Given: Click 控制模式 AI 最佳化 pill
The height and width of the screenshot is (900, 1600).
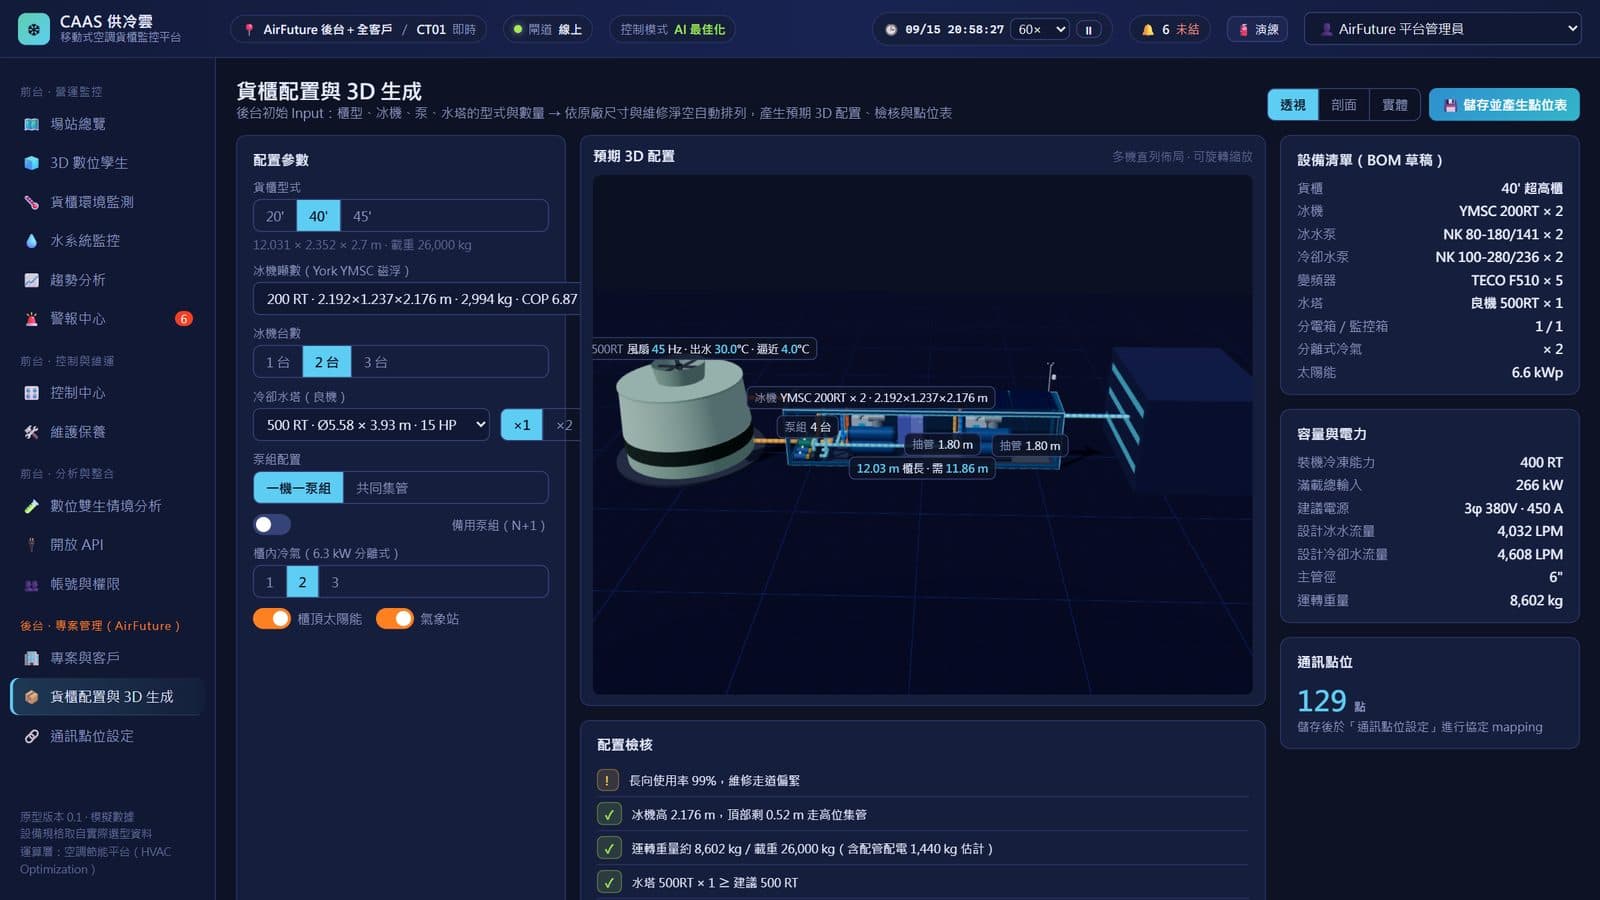Looking at the screenshot, I should coord(672,29).
